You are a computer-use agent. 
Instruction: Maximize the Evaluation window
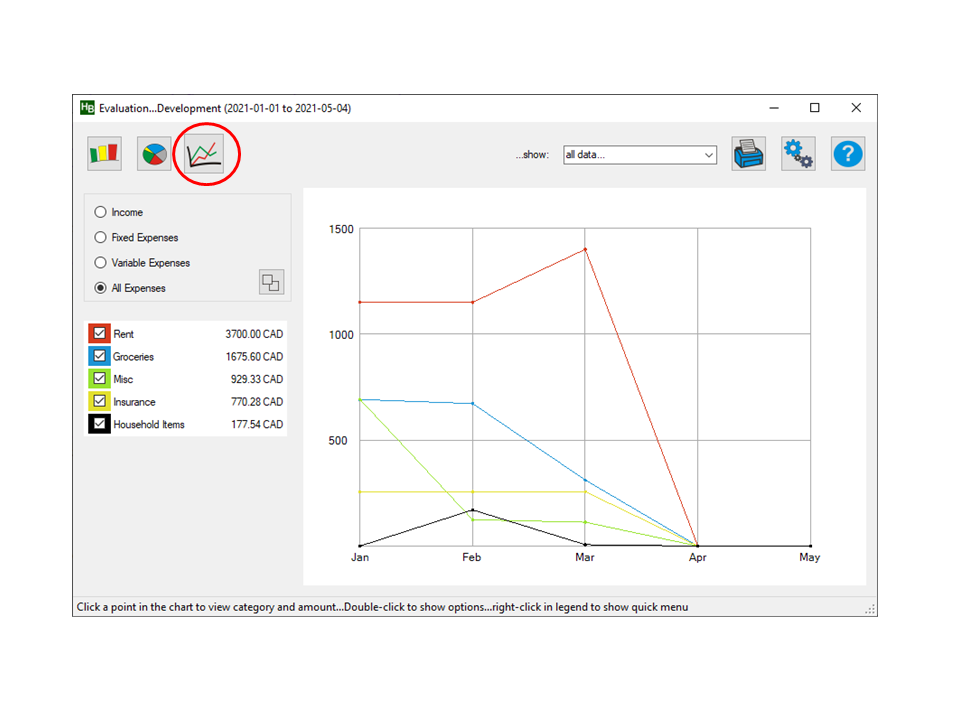pyautogui.click(x=814, y=108)
